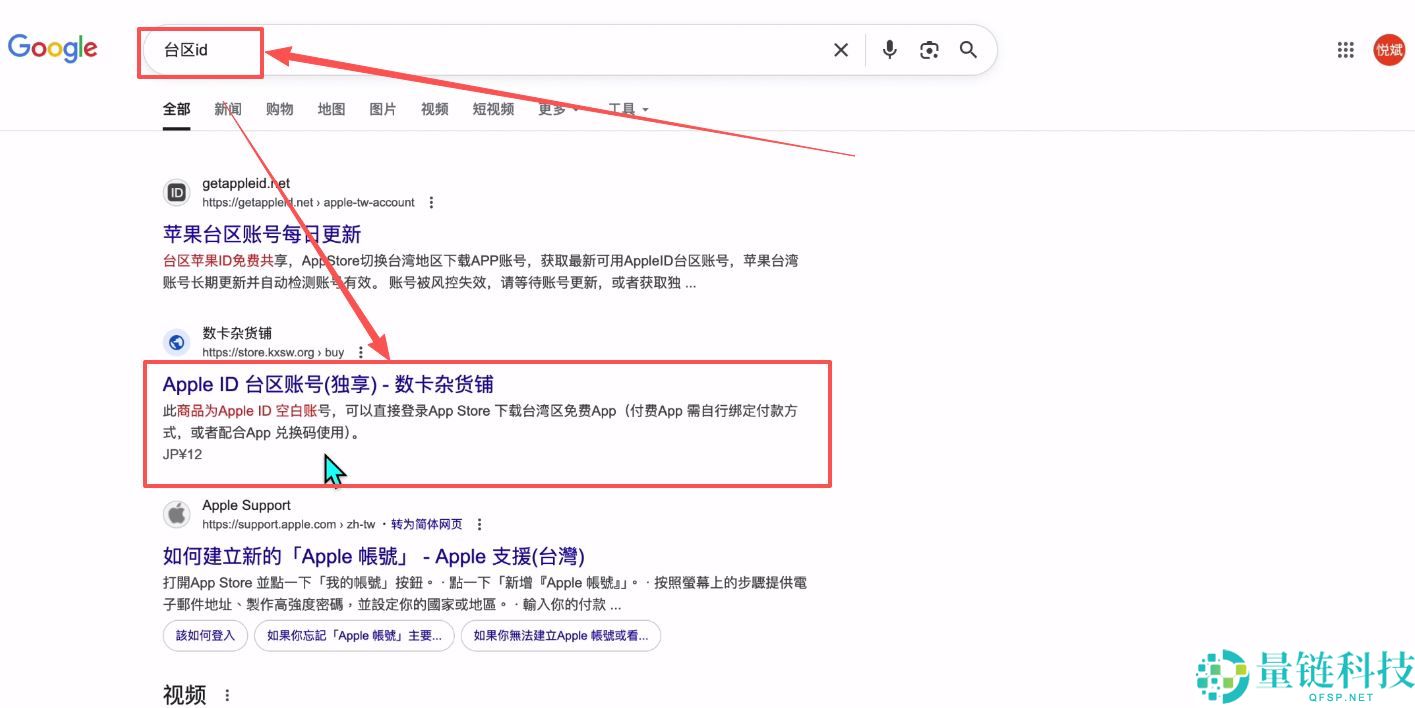The image size is (1415, 708).
Task: Clear the search query with the X button
Action: 841,49
